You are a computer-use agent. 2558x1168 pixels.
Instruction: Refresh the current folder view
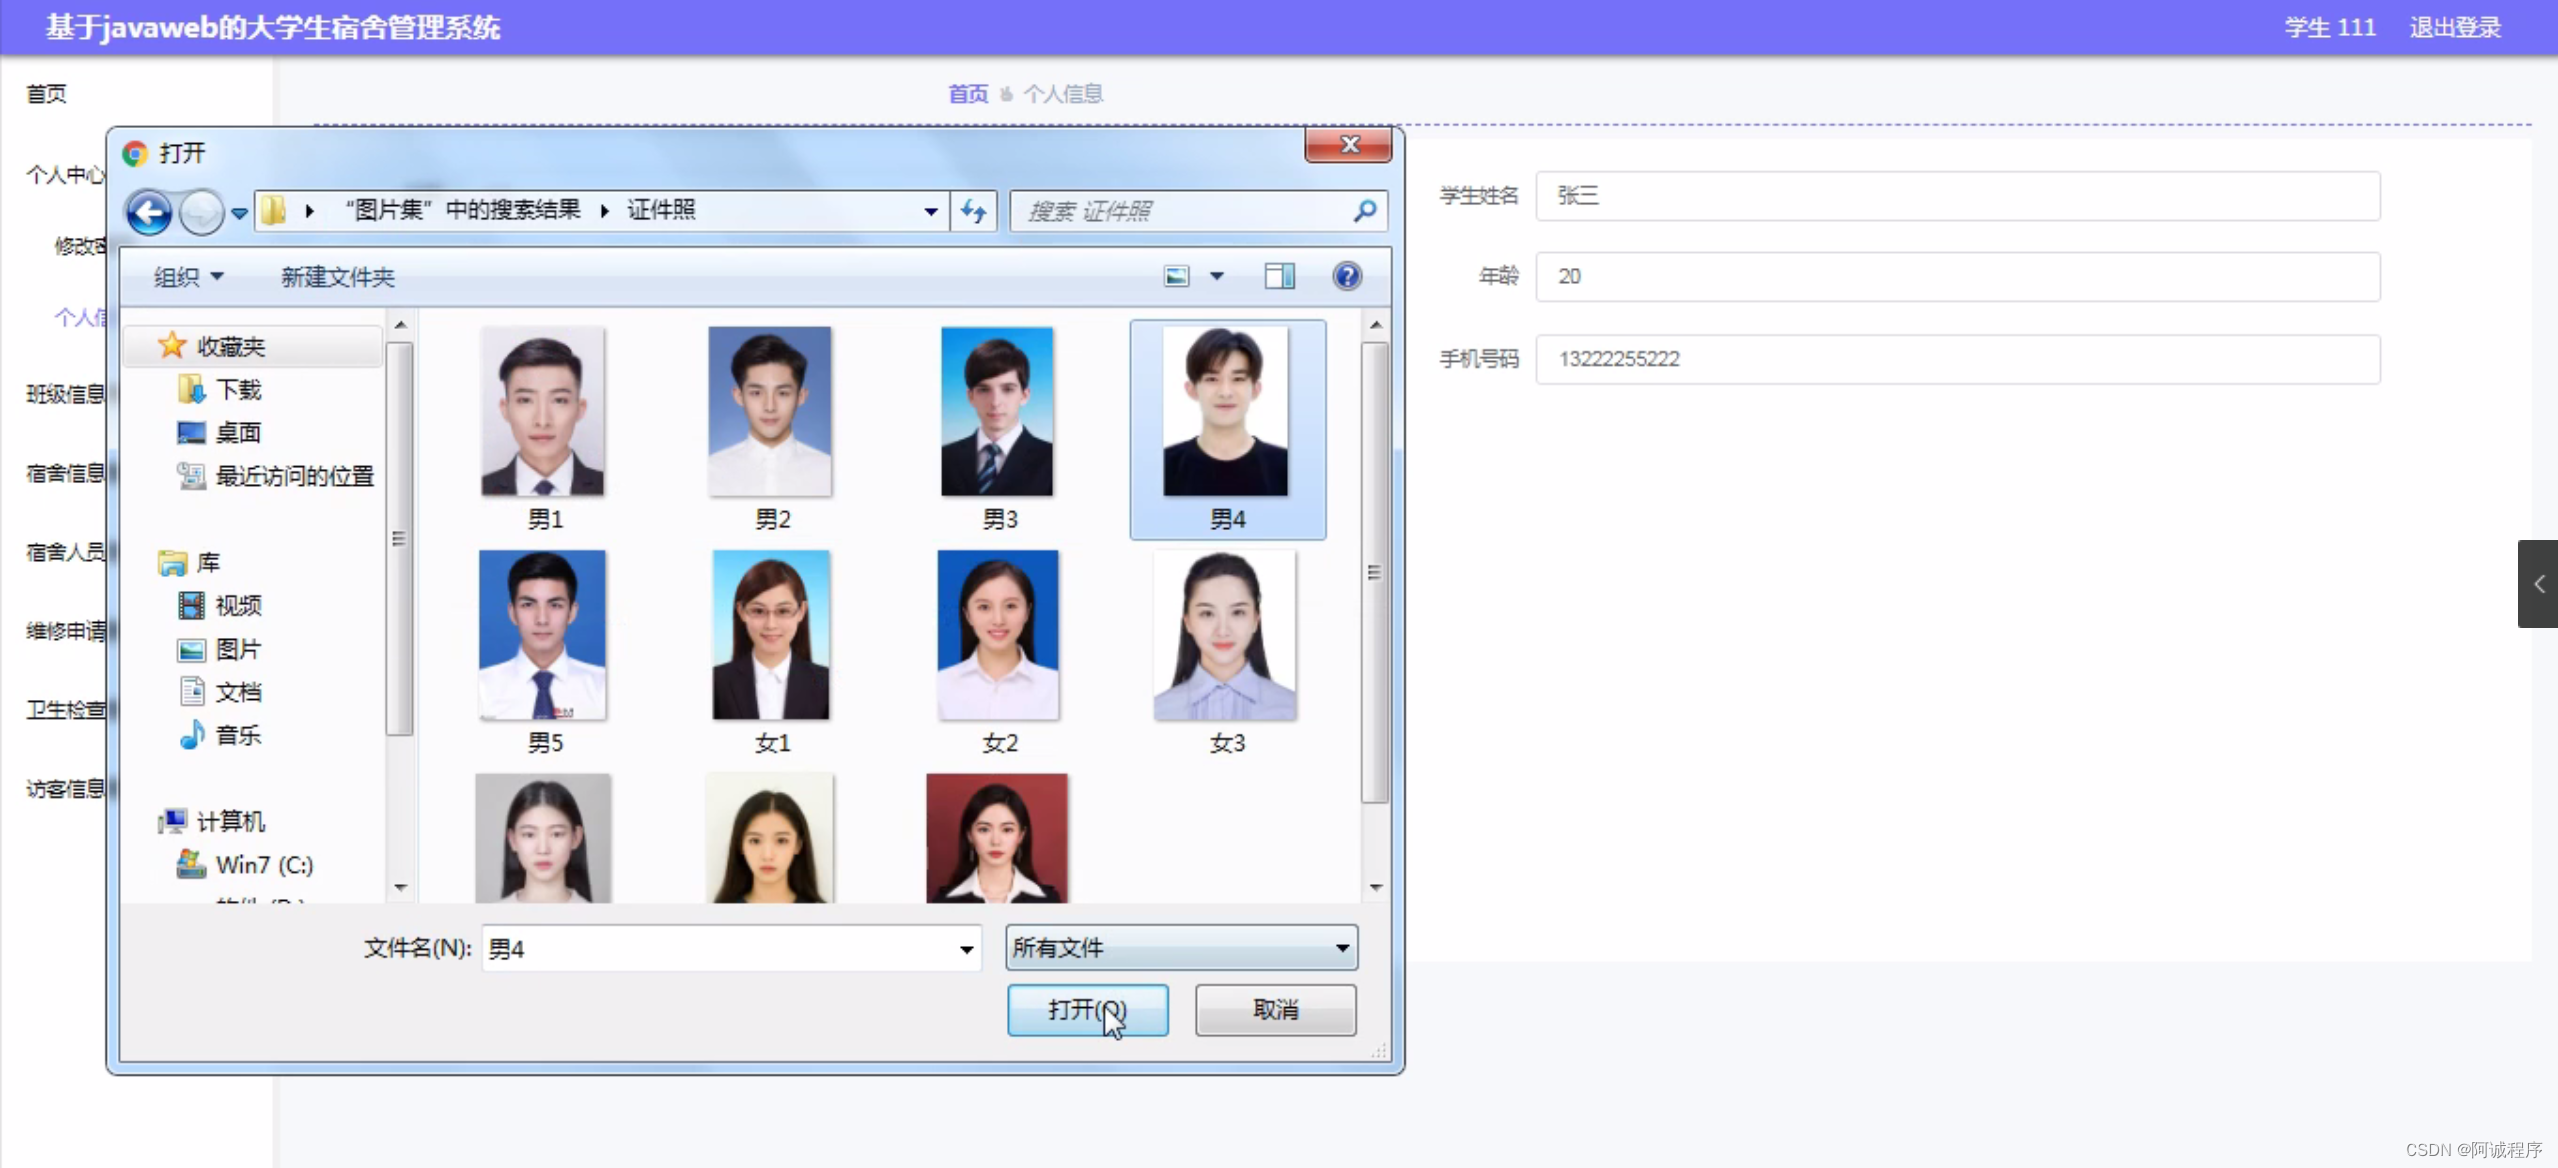pos(971,210)
